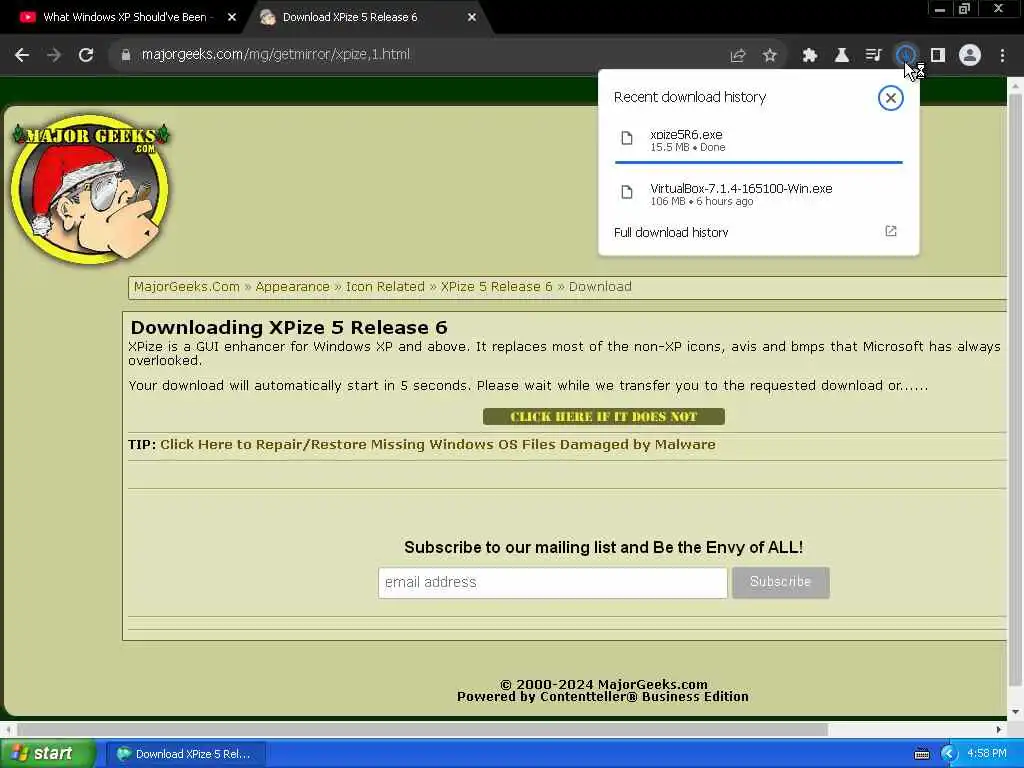
Task: Click the keyboard tray icon
Action: pyautogui.click(x=921, y=754)
